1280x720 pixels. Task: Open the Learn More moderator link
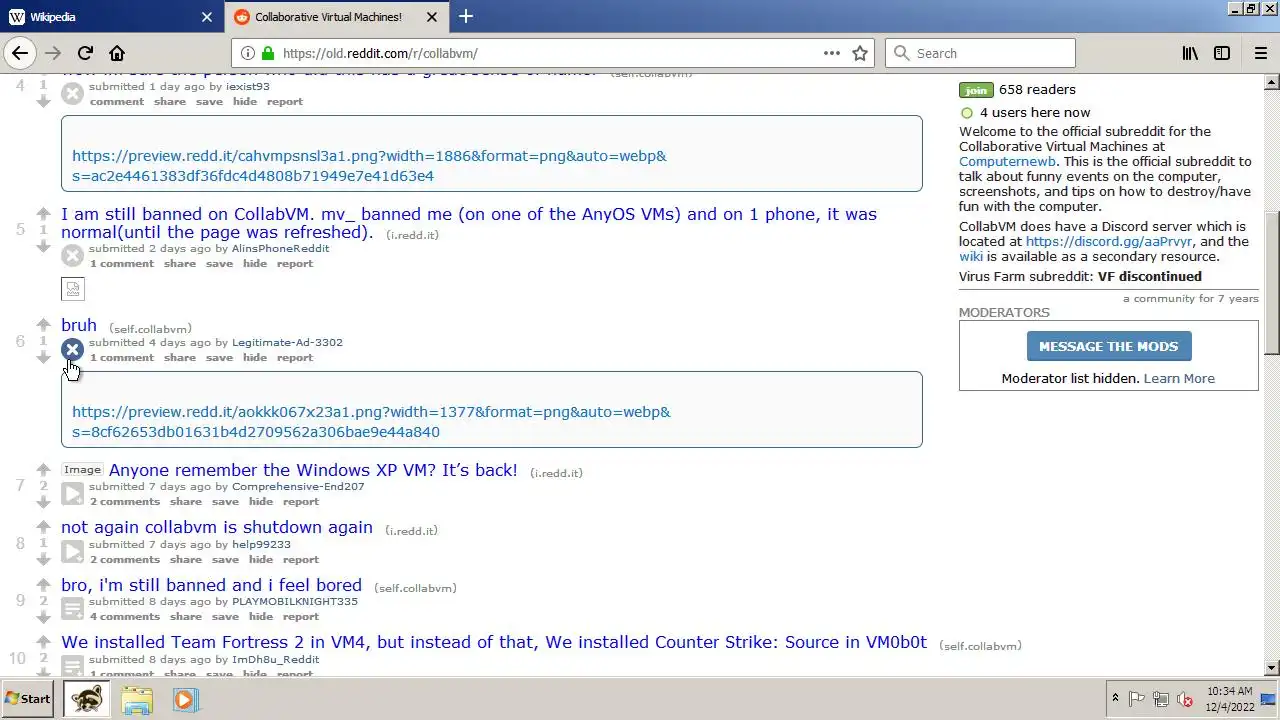pyautogui.click(x=1179, y=378)
